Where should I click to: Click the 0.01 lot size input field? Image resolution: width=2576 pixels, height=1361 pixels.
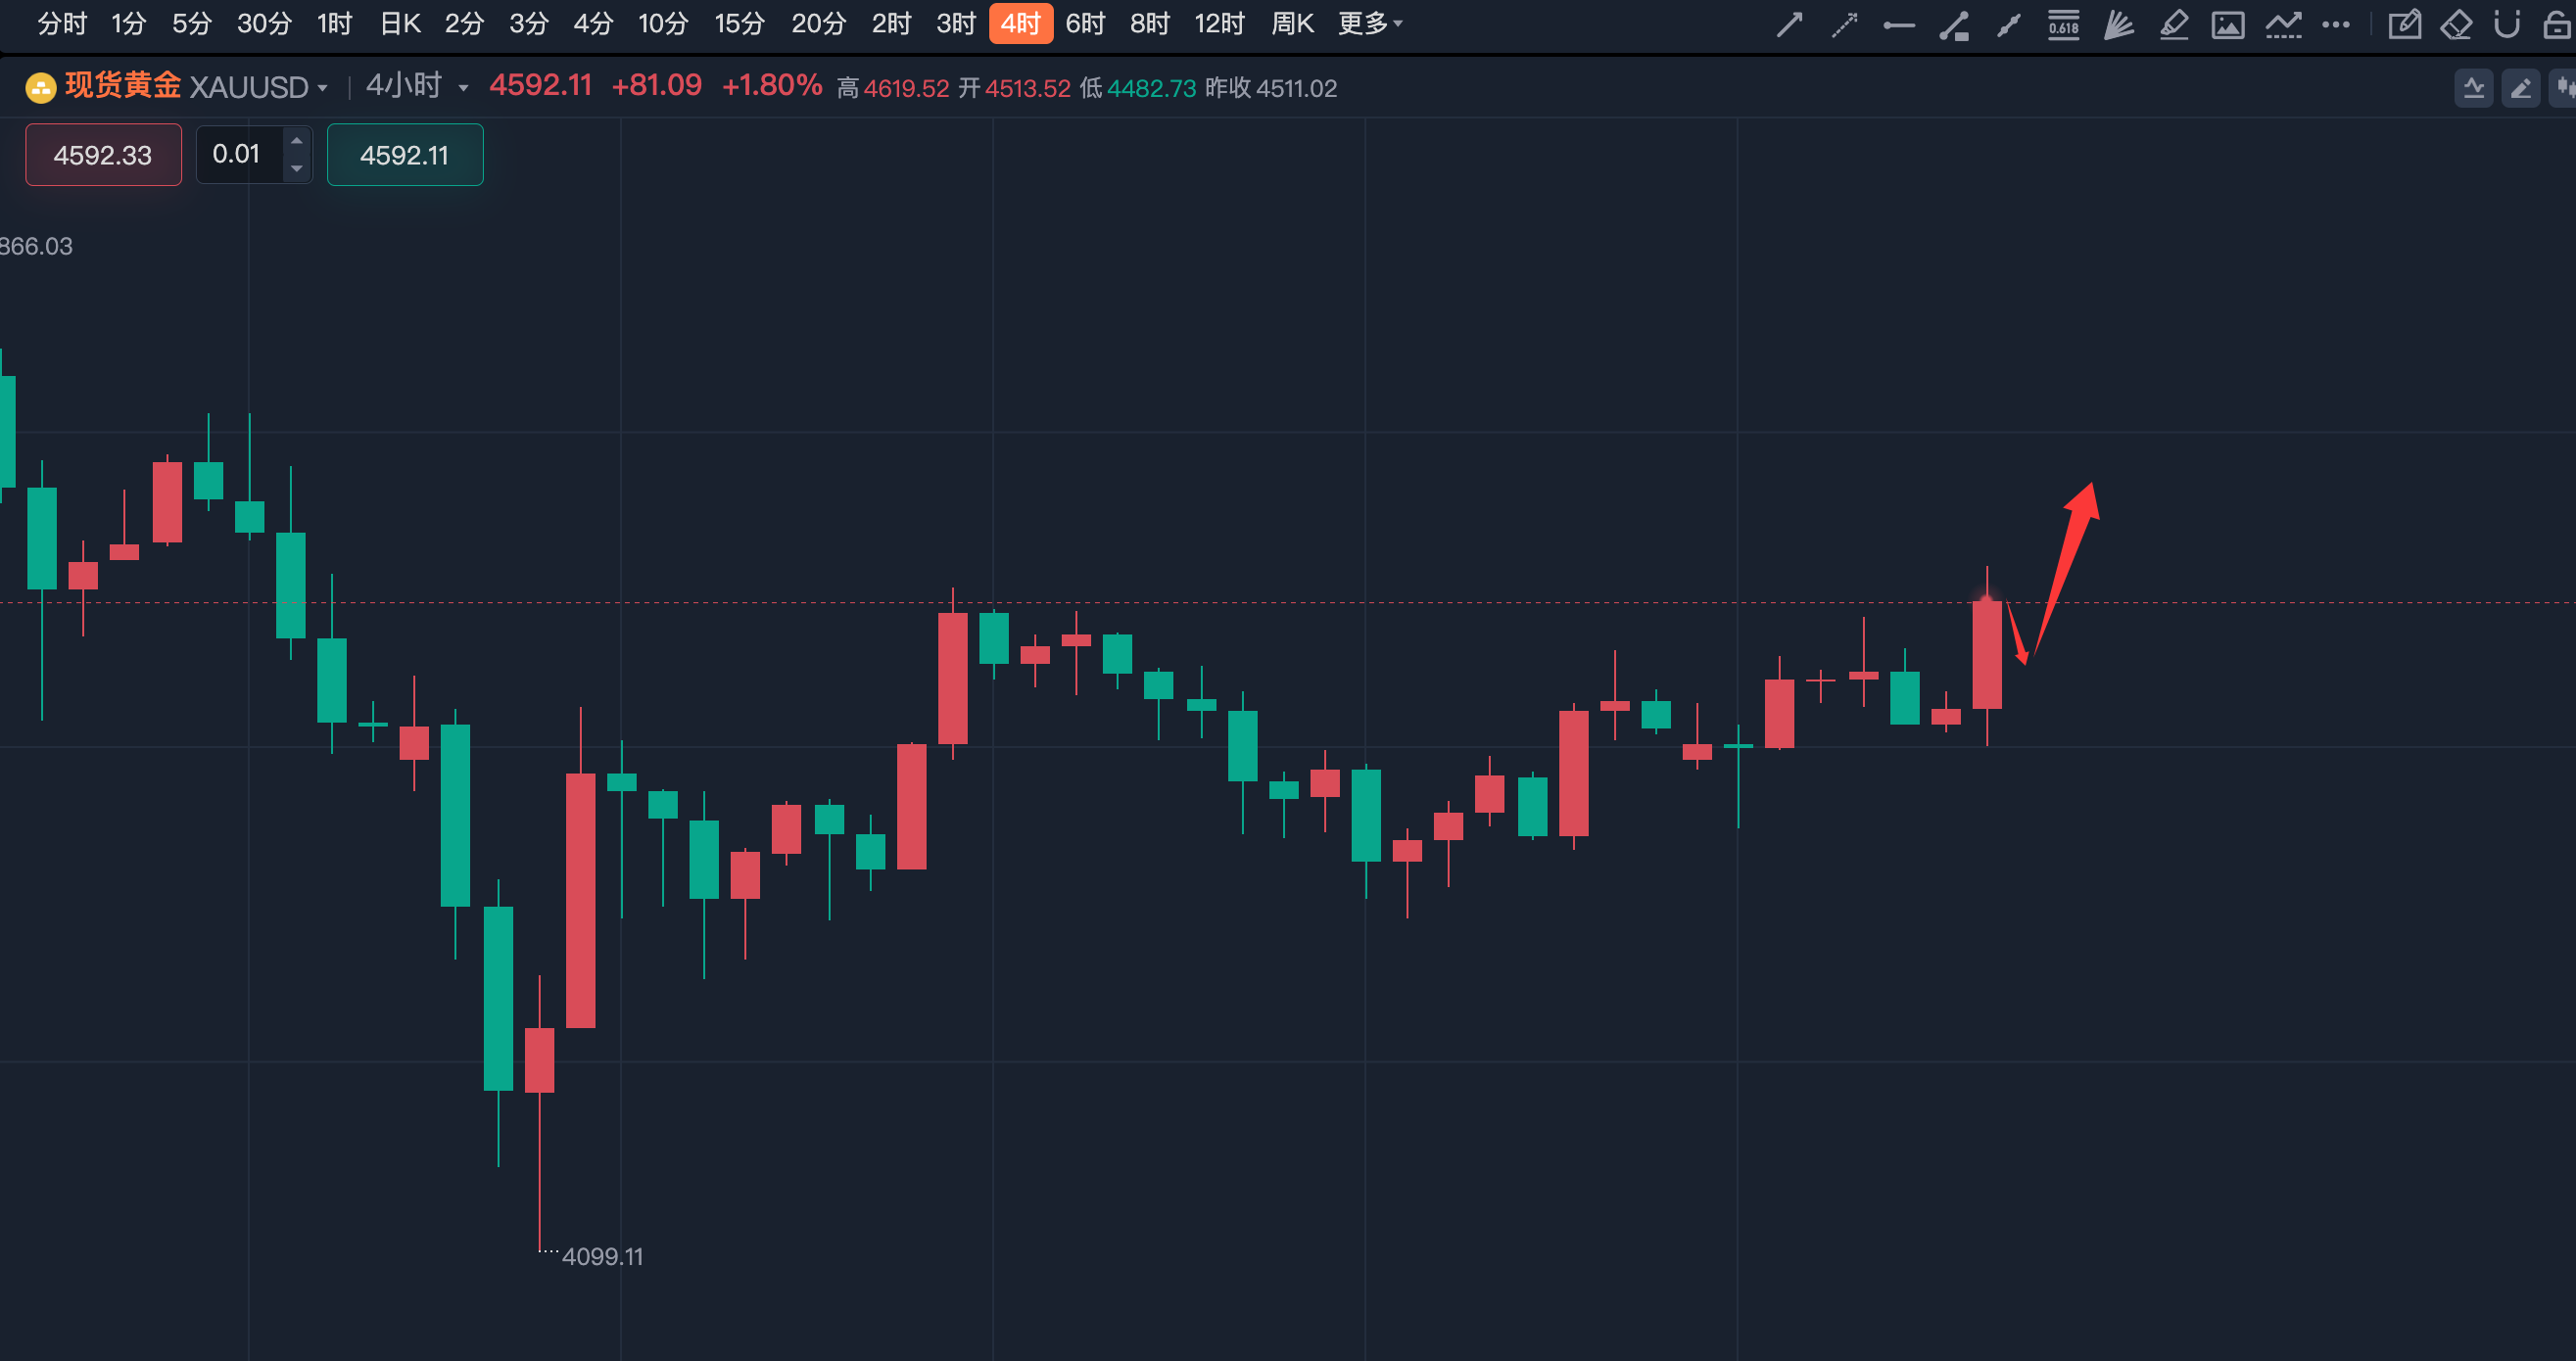[237, 154]
